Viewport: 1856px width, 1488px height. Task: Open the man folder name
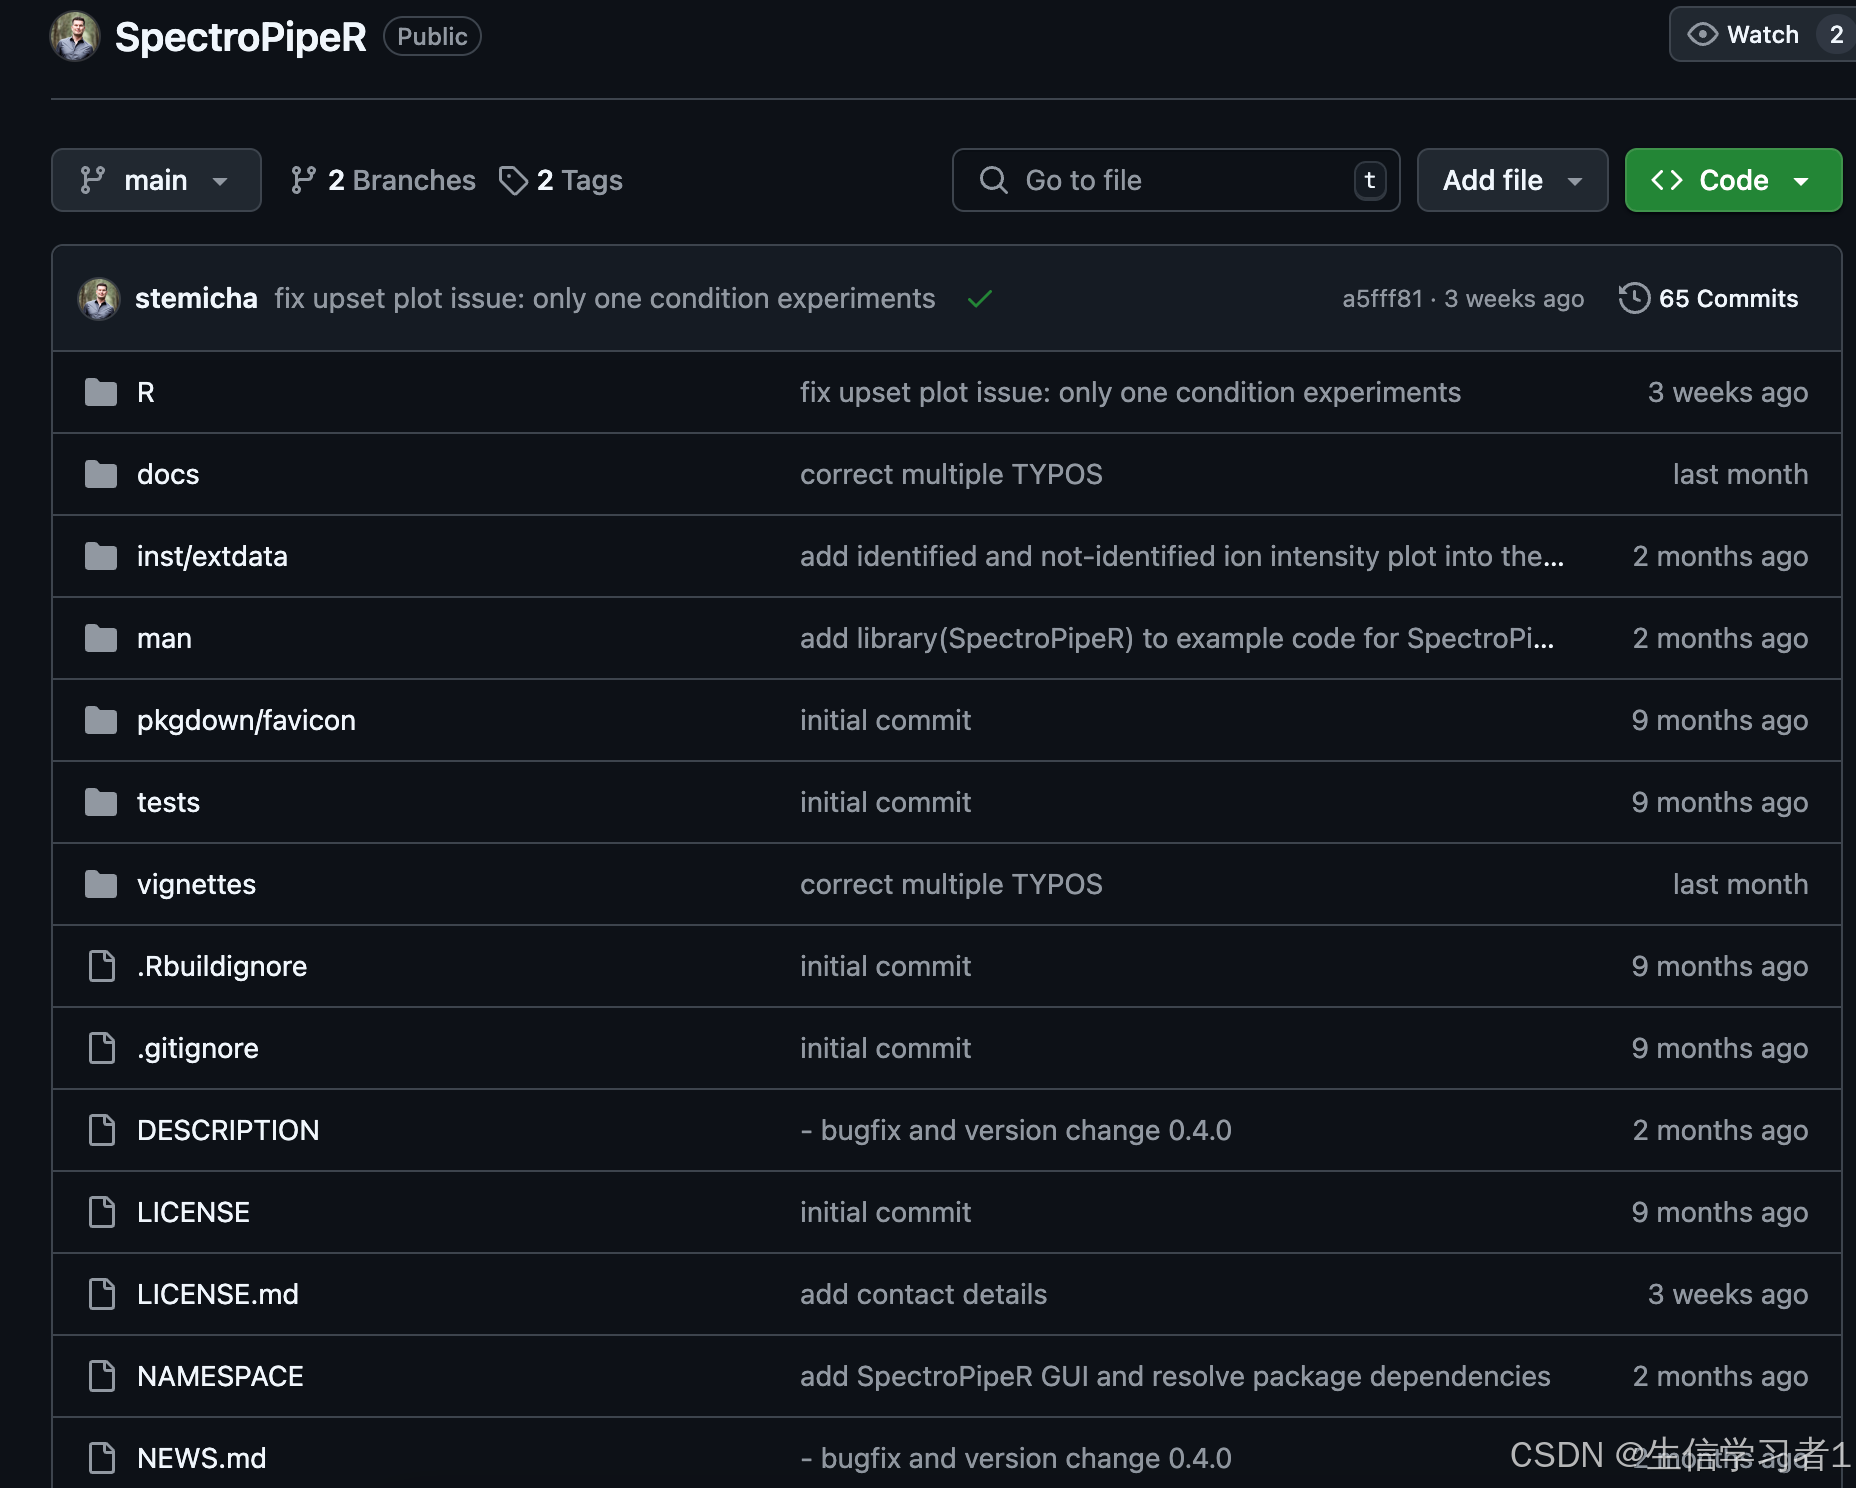[x=164, y=639]
